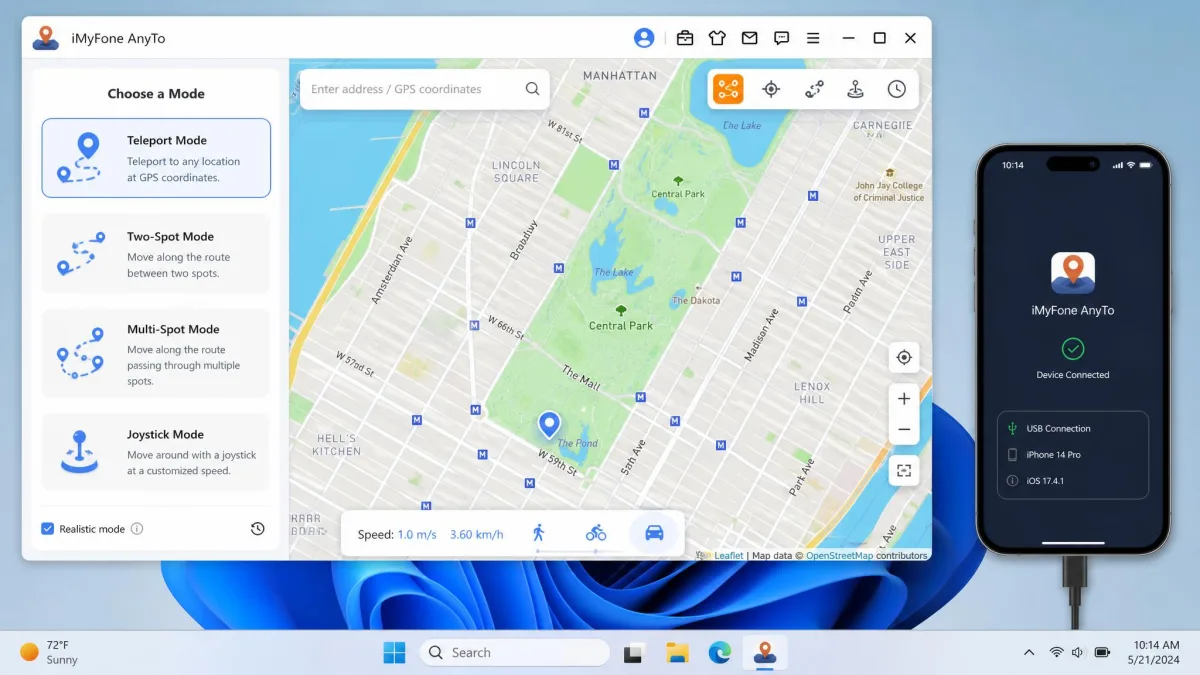This screenshot has width=1200, height=675.
Task: Activate the orange teleport mode toolbar icon
Action: tap(728, 89)
